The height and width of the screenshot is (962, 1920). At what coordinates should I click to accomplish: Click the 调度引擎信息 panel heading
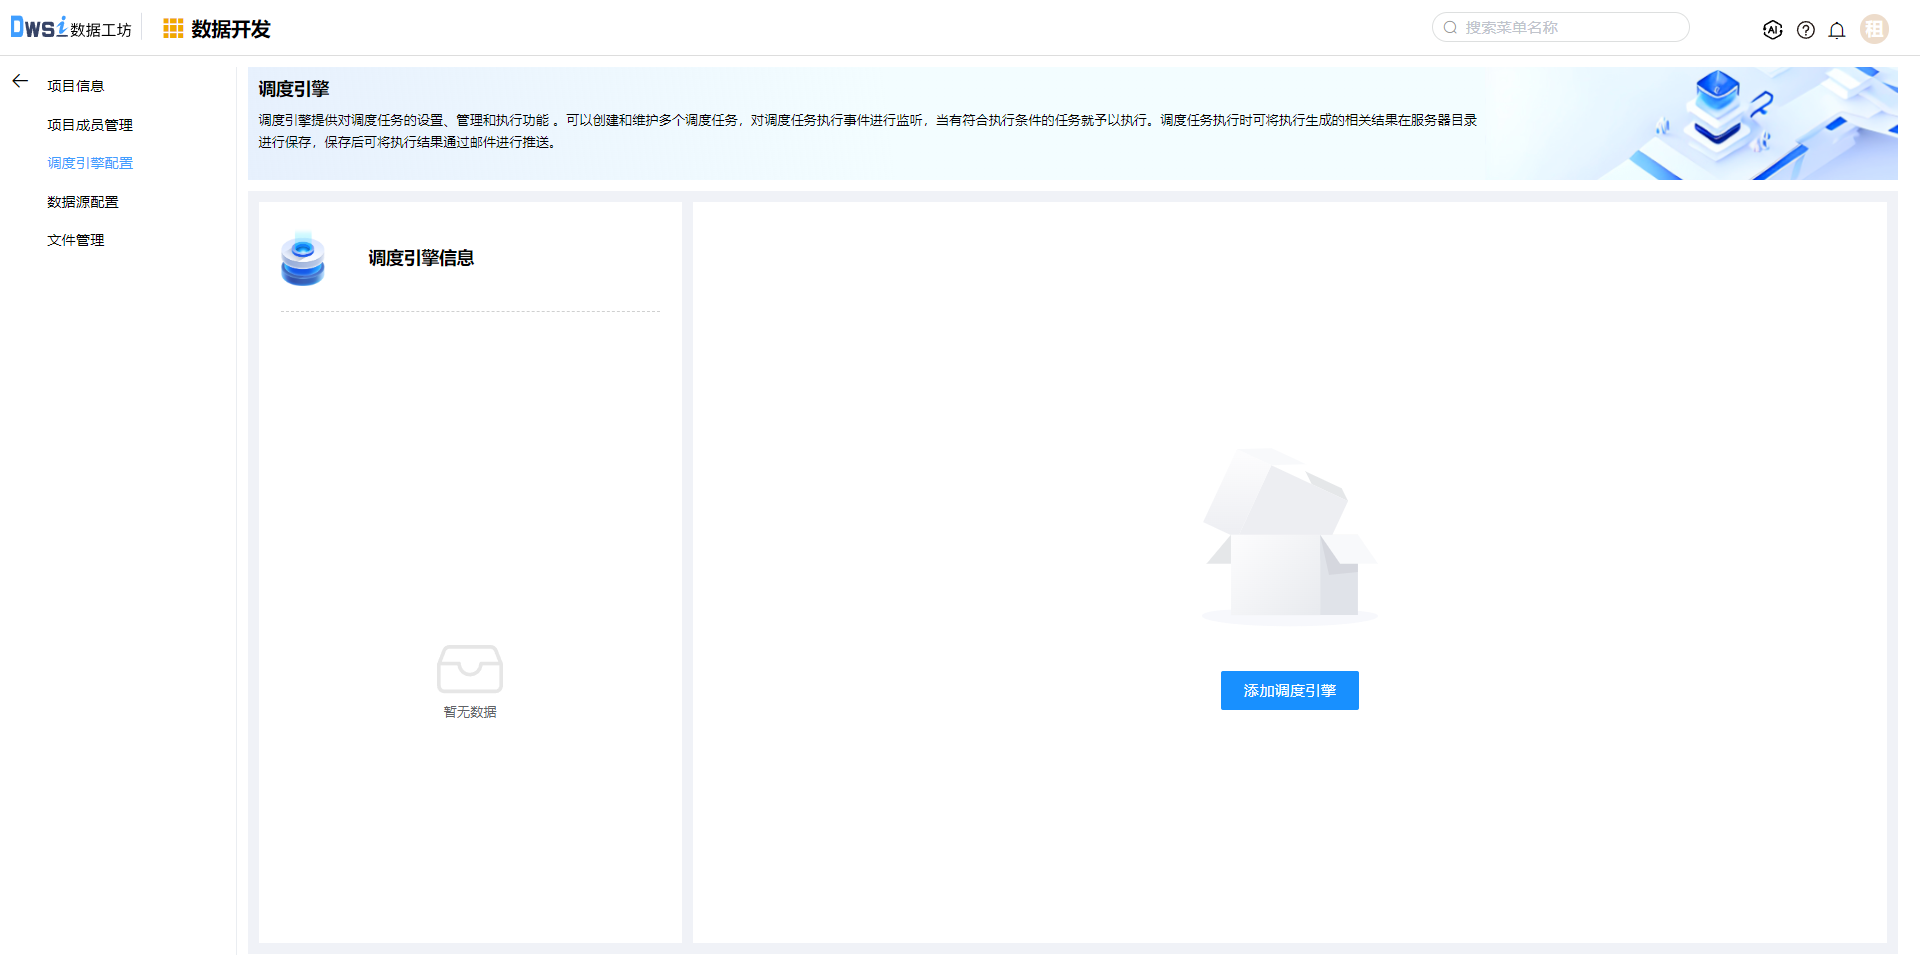coord(421,258)
